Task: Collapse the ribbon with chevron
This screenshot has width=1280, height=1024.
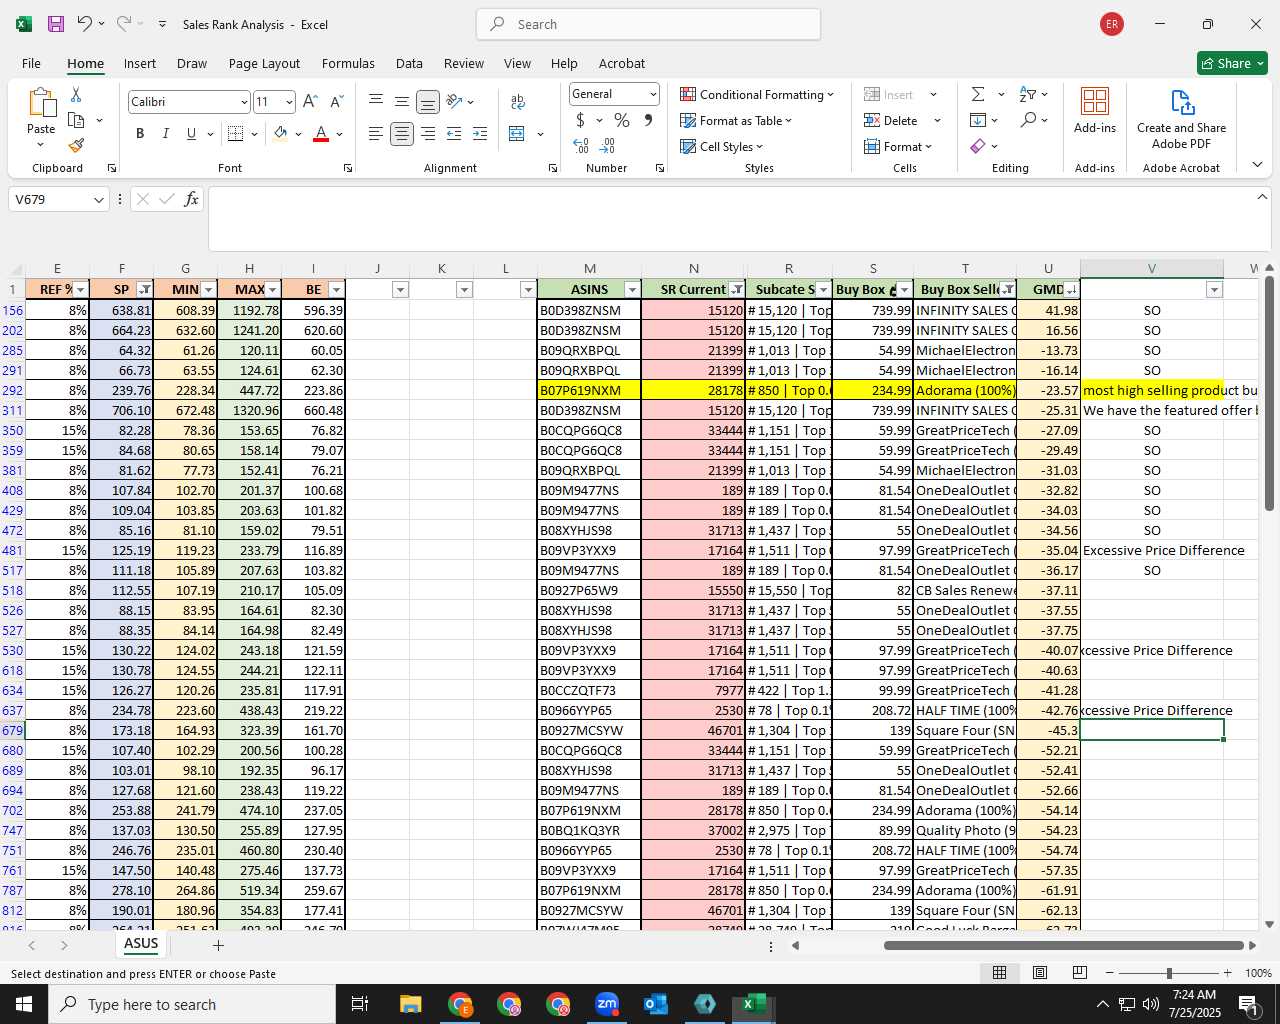Action: coord(1257,165)
